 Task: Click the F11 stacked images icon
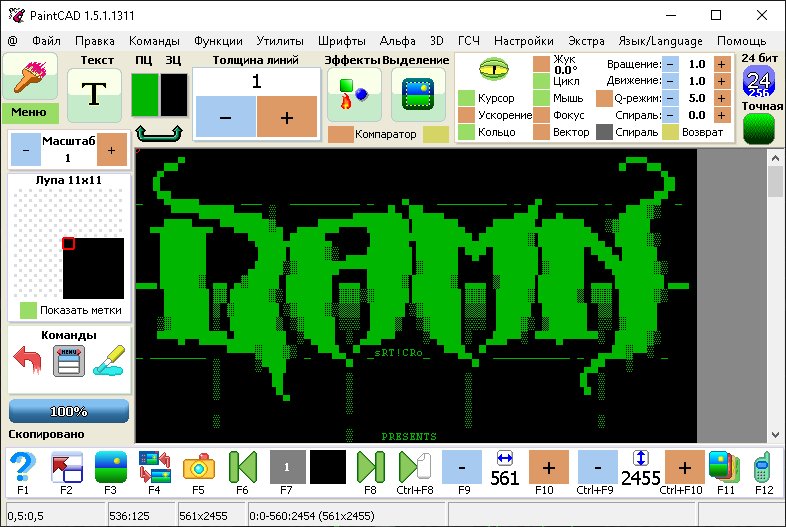(x=725, y=467)
